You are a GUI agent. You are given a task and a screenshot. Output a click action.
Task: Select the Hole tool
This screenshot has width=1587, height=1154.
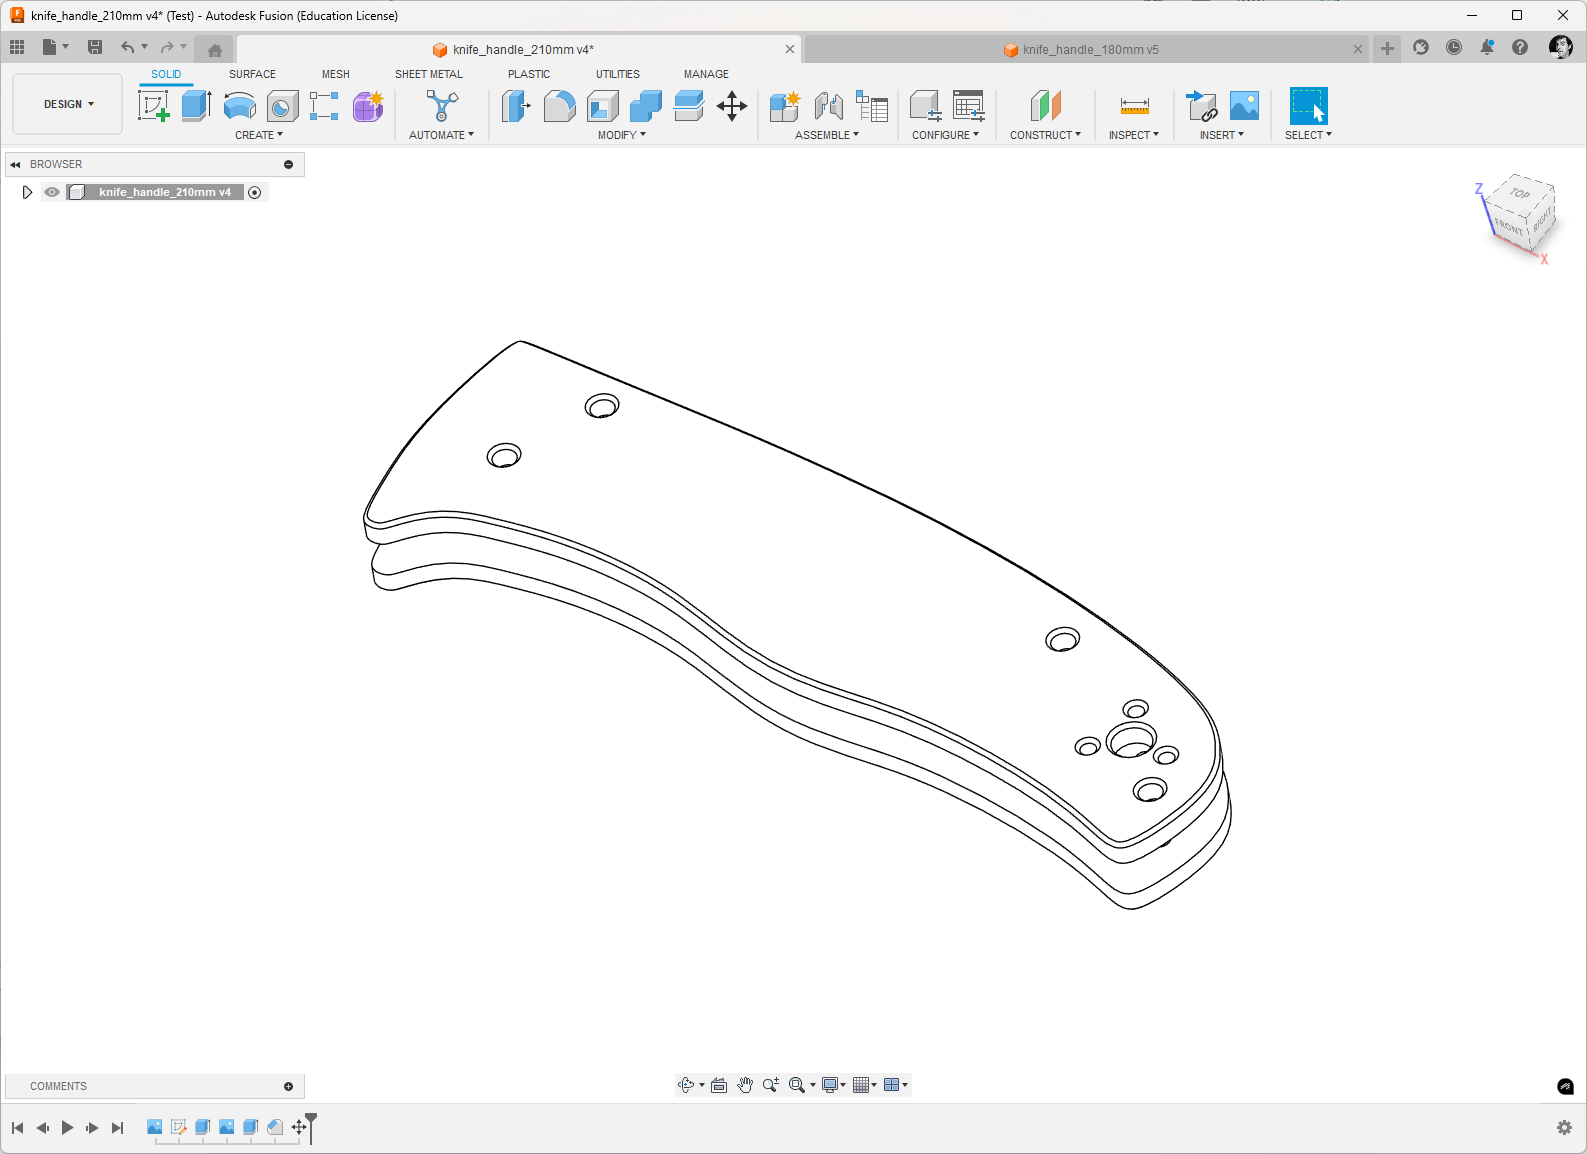coord(282,106)
